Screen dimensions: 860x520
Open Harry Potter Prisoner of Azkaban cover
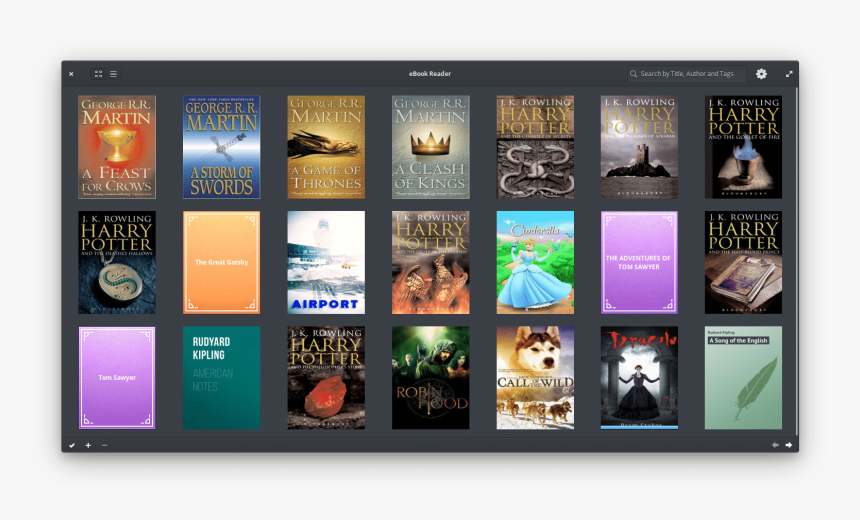[x=640, y=147]
